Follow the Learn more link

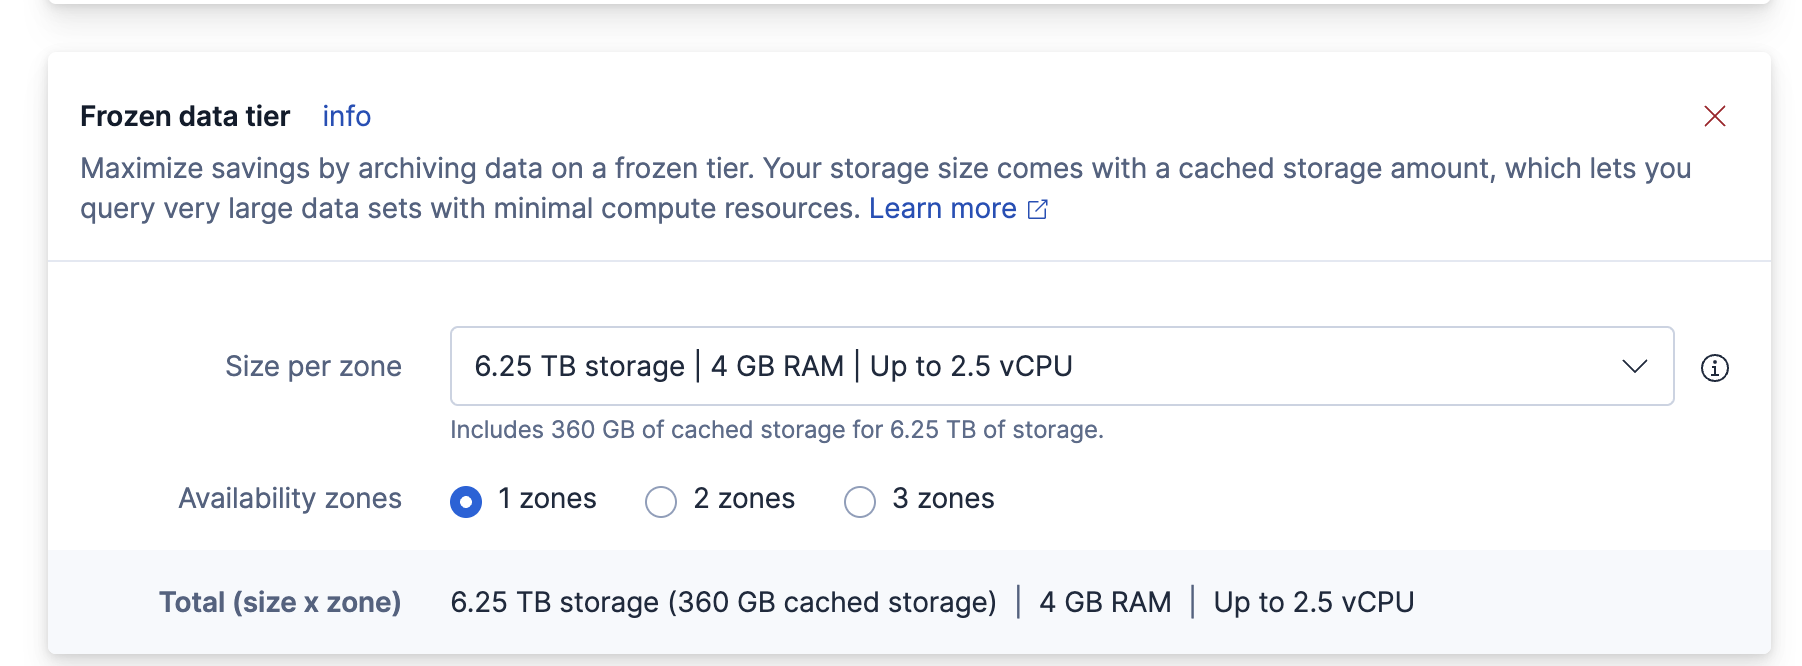942,209
